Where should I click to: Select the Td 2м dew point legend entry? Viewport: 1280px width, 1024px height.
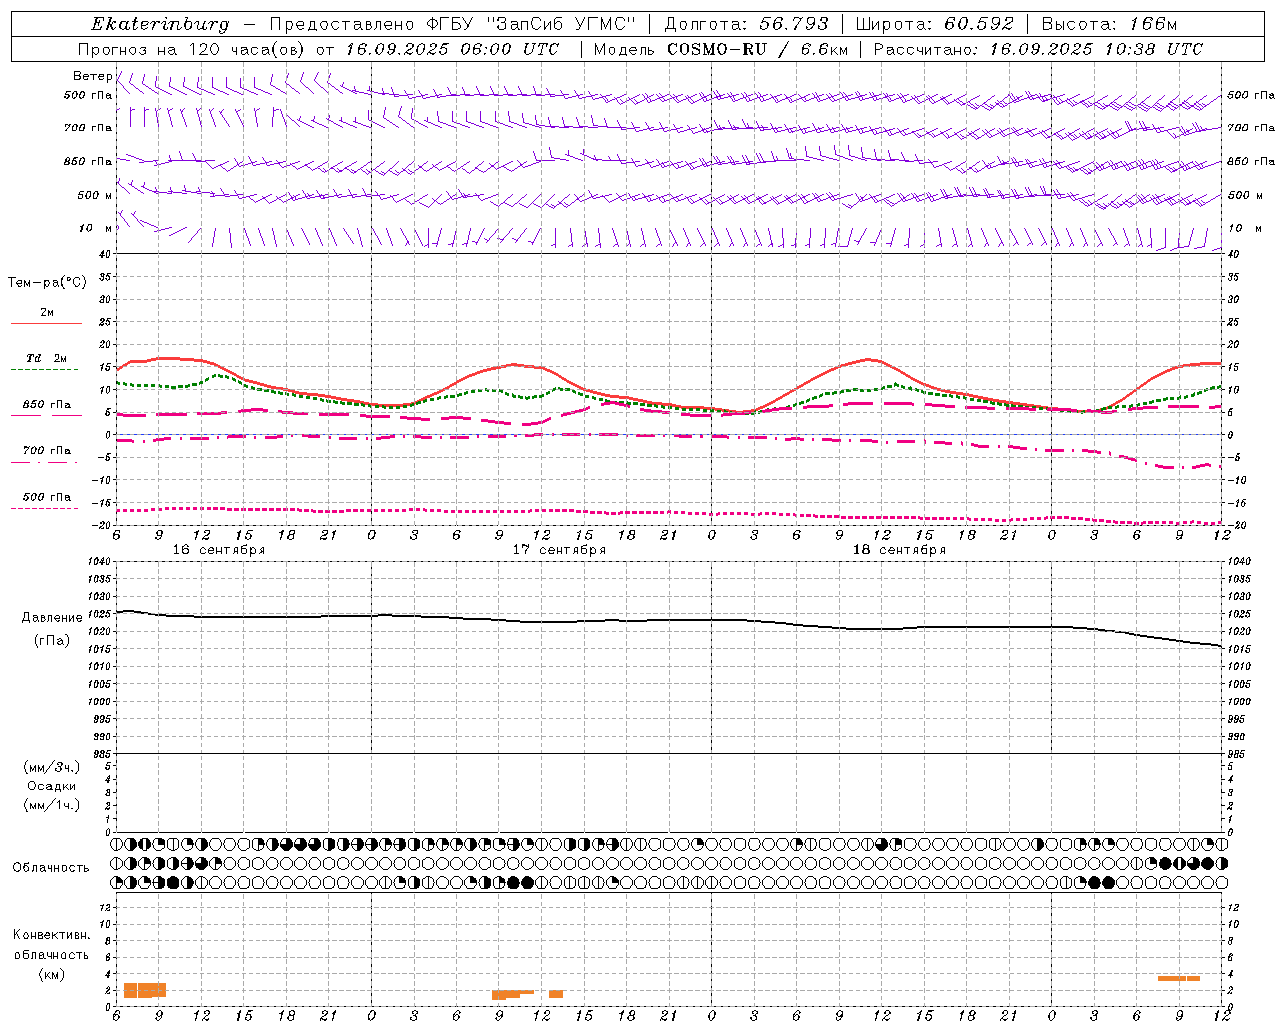click(x=47, y=358)
